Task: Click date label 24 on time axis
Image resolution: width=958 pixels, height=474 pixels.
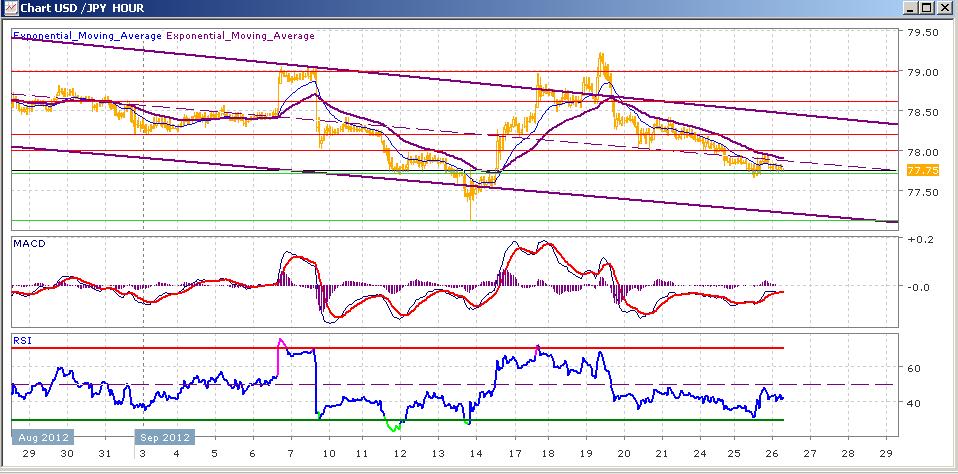Action: [x=700, y=454]
